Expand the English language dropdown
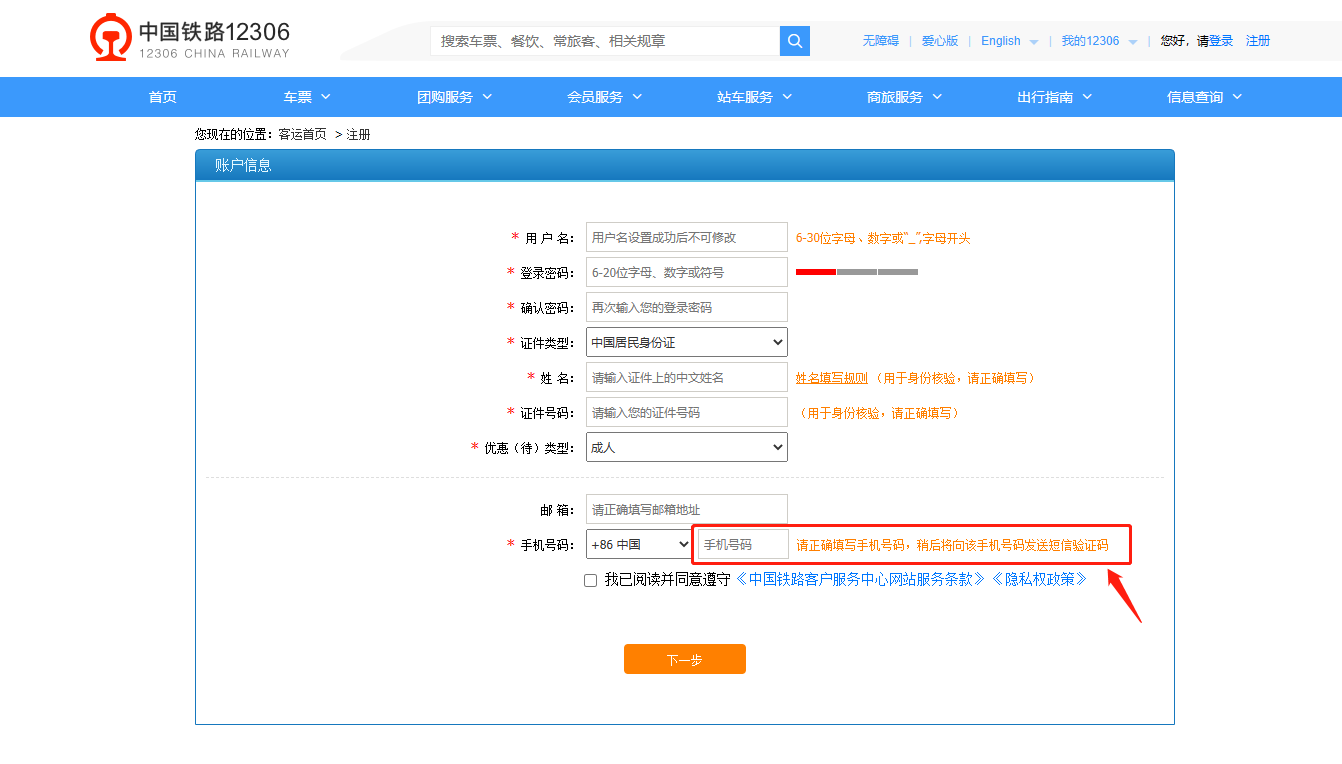 (x=1009, y=41)
